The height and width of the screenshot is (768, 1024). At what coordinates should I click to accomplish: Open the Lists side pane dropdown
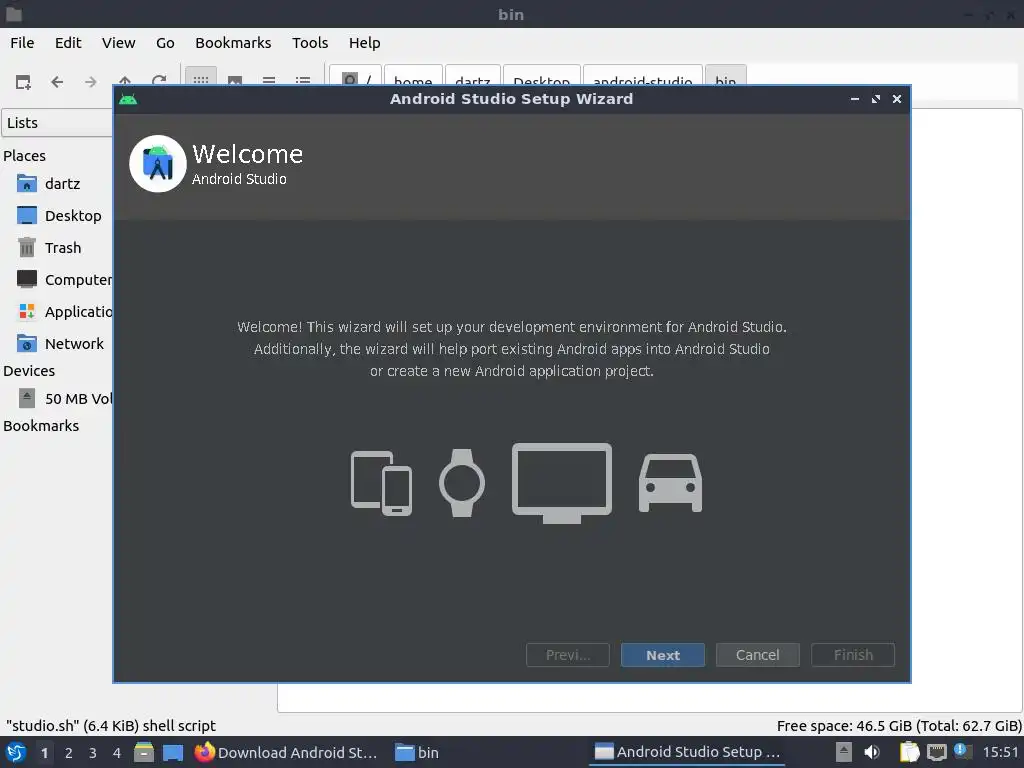click(57, 123)
